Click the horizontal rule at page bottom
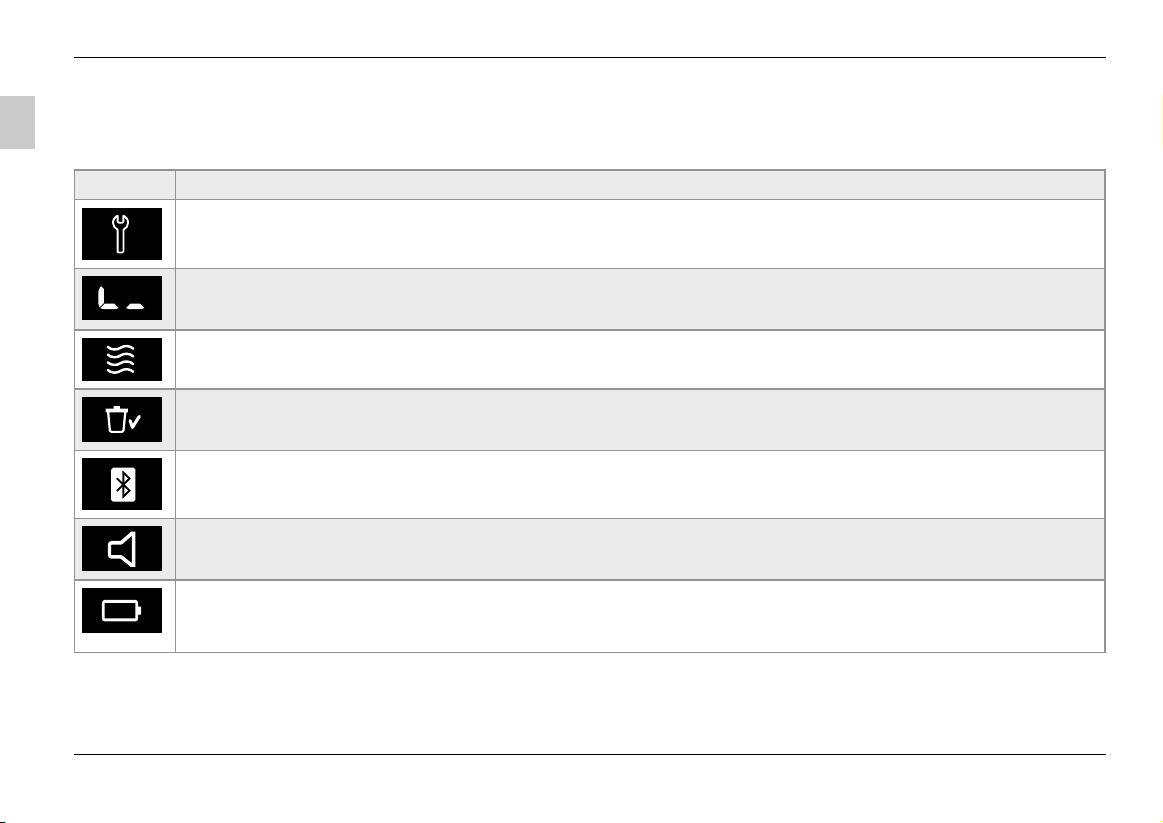The height and width of the screenshot is (823, 1163). 590,755
